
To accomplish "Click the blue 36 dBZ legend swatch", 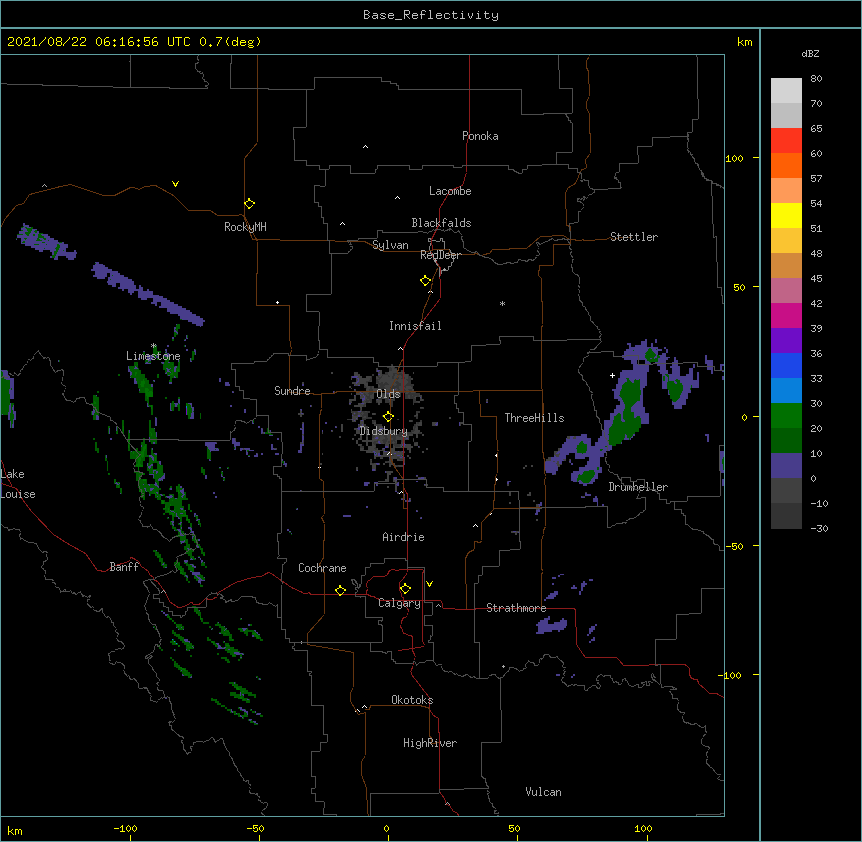I will pyautogui.click(x=786, y=365).
